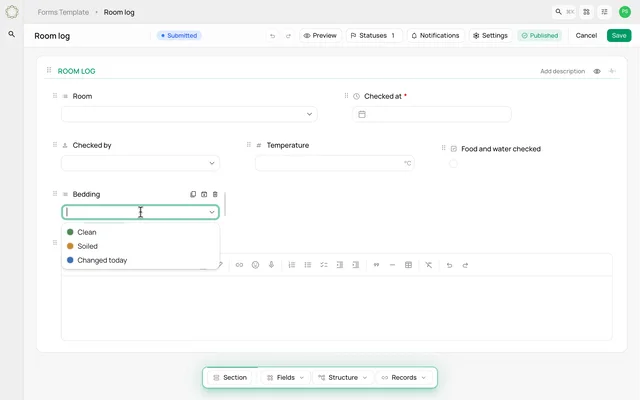The width and height of the screenshot is (640, 400).
Task: Click the Room log form title
Action: [52, 36]
